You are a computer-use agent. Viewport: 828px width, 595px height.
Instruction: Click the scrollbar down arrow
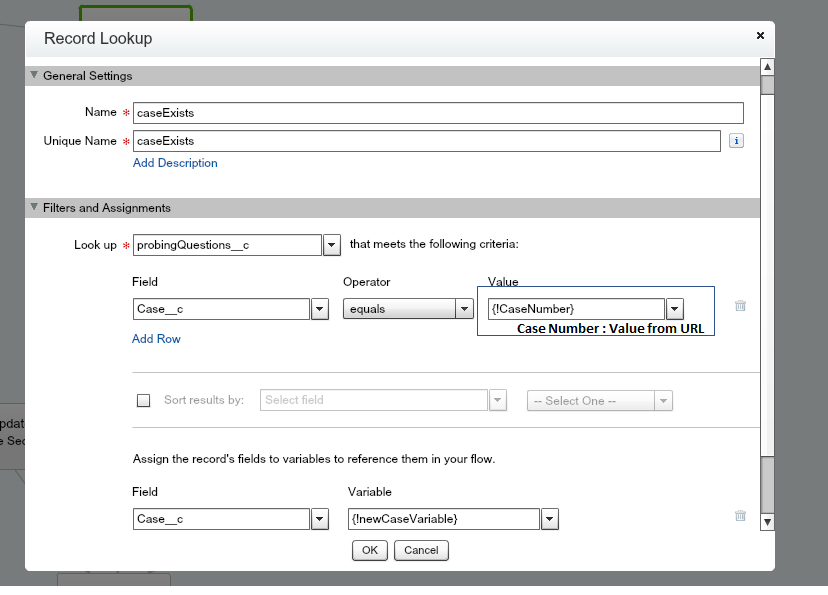767,521
